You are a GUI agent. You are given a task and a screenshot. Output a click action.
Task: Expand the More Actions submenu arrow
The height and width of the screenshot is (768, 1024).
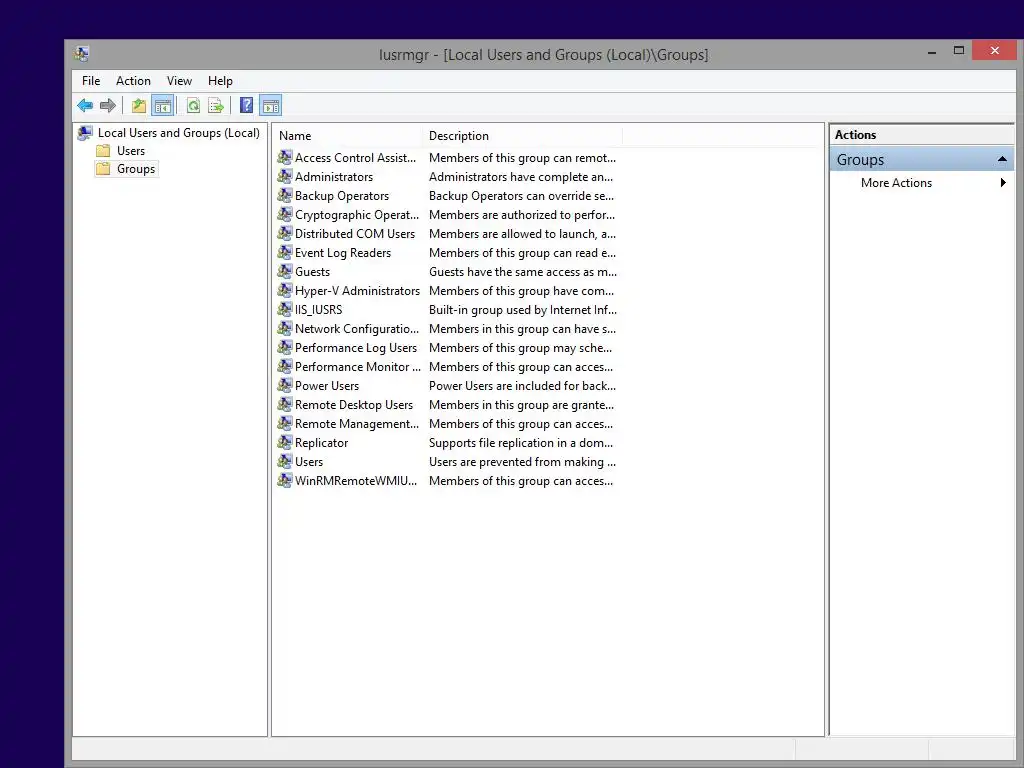coord(1003,183)
